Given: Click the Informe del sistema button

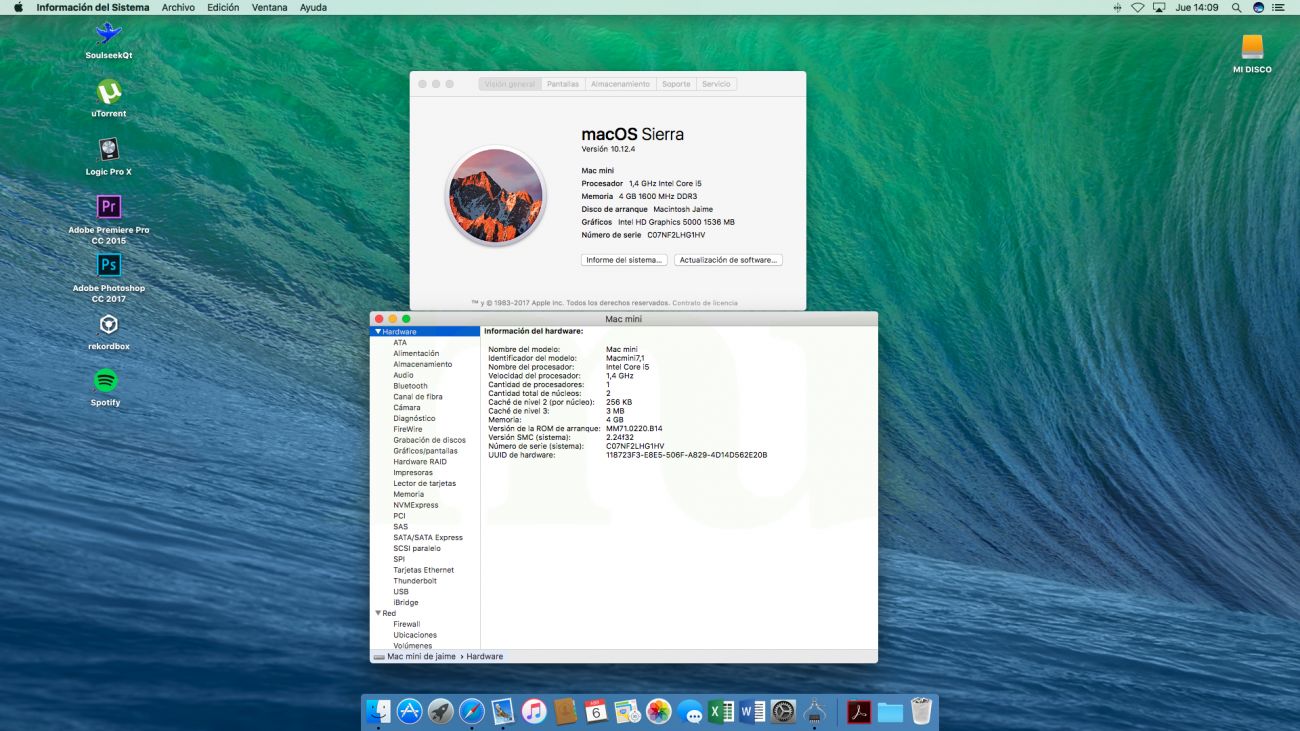Looking at the screenshot, I should click(x=623, y=260).
